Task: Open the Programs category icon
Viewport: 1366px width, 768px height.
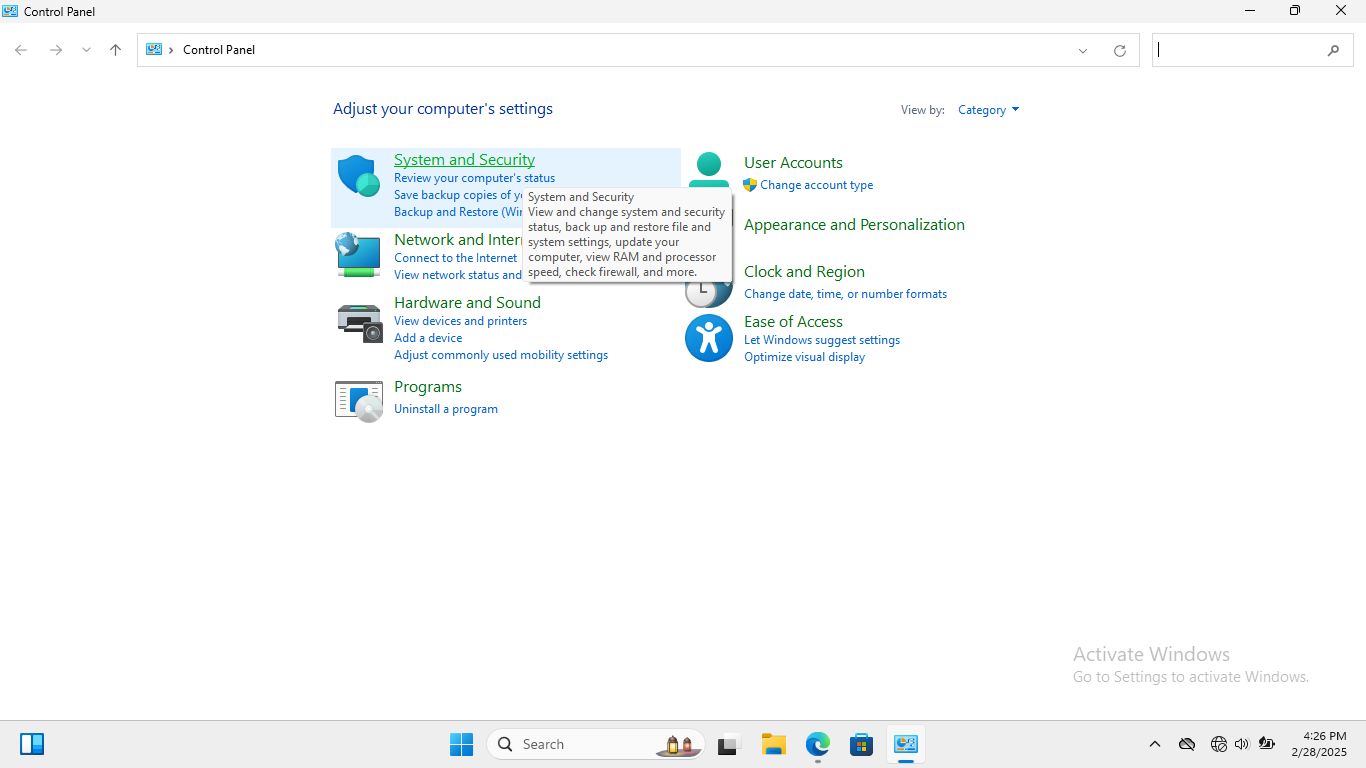Action: point(358,400)
